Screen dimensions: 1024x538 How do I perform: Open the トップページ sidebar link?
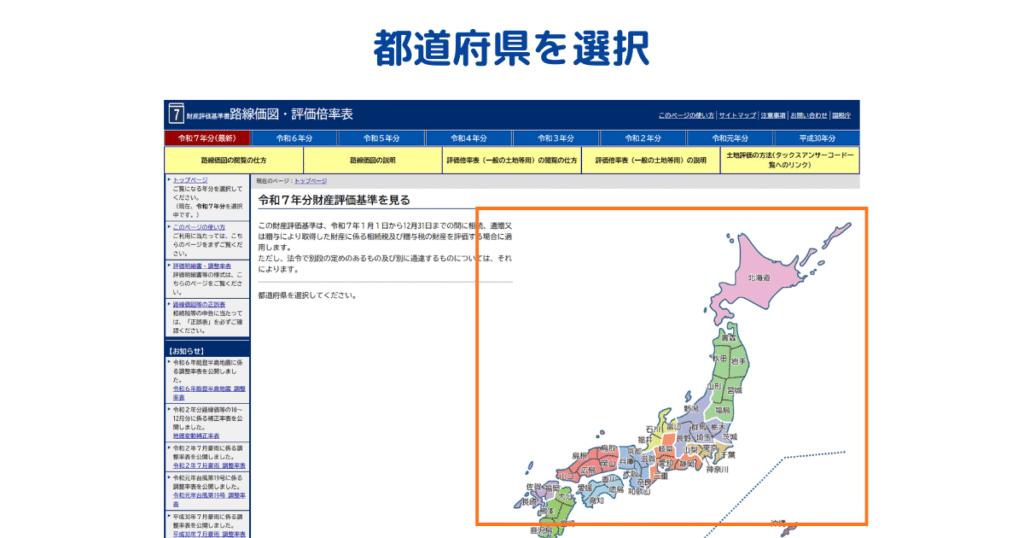tap(191, 181)
